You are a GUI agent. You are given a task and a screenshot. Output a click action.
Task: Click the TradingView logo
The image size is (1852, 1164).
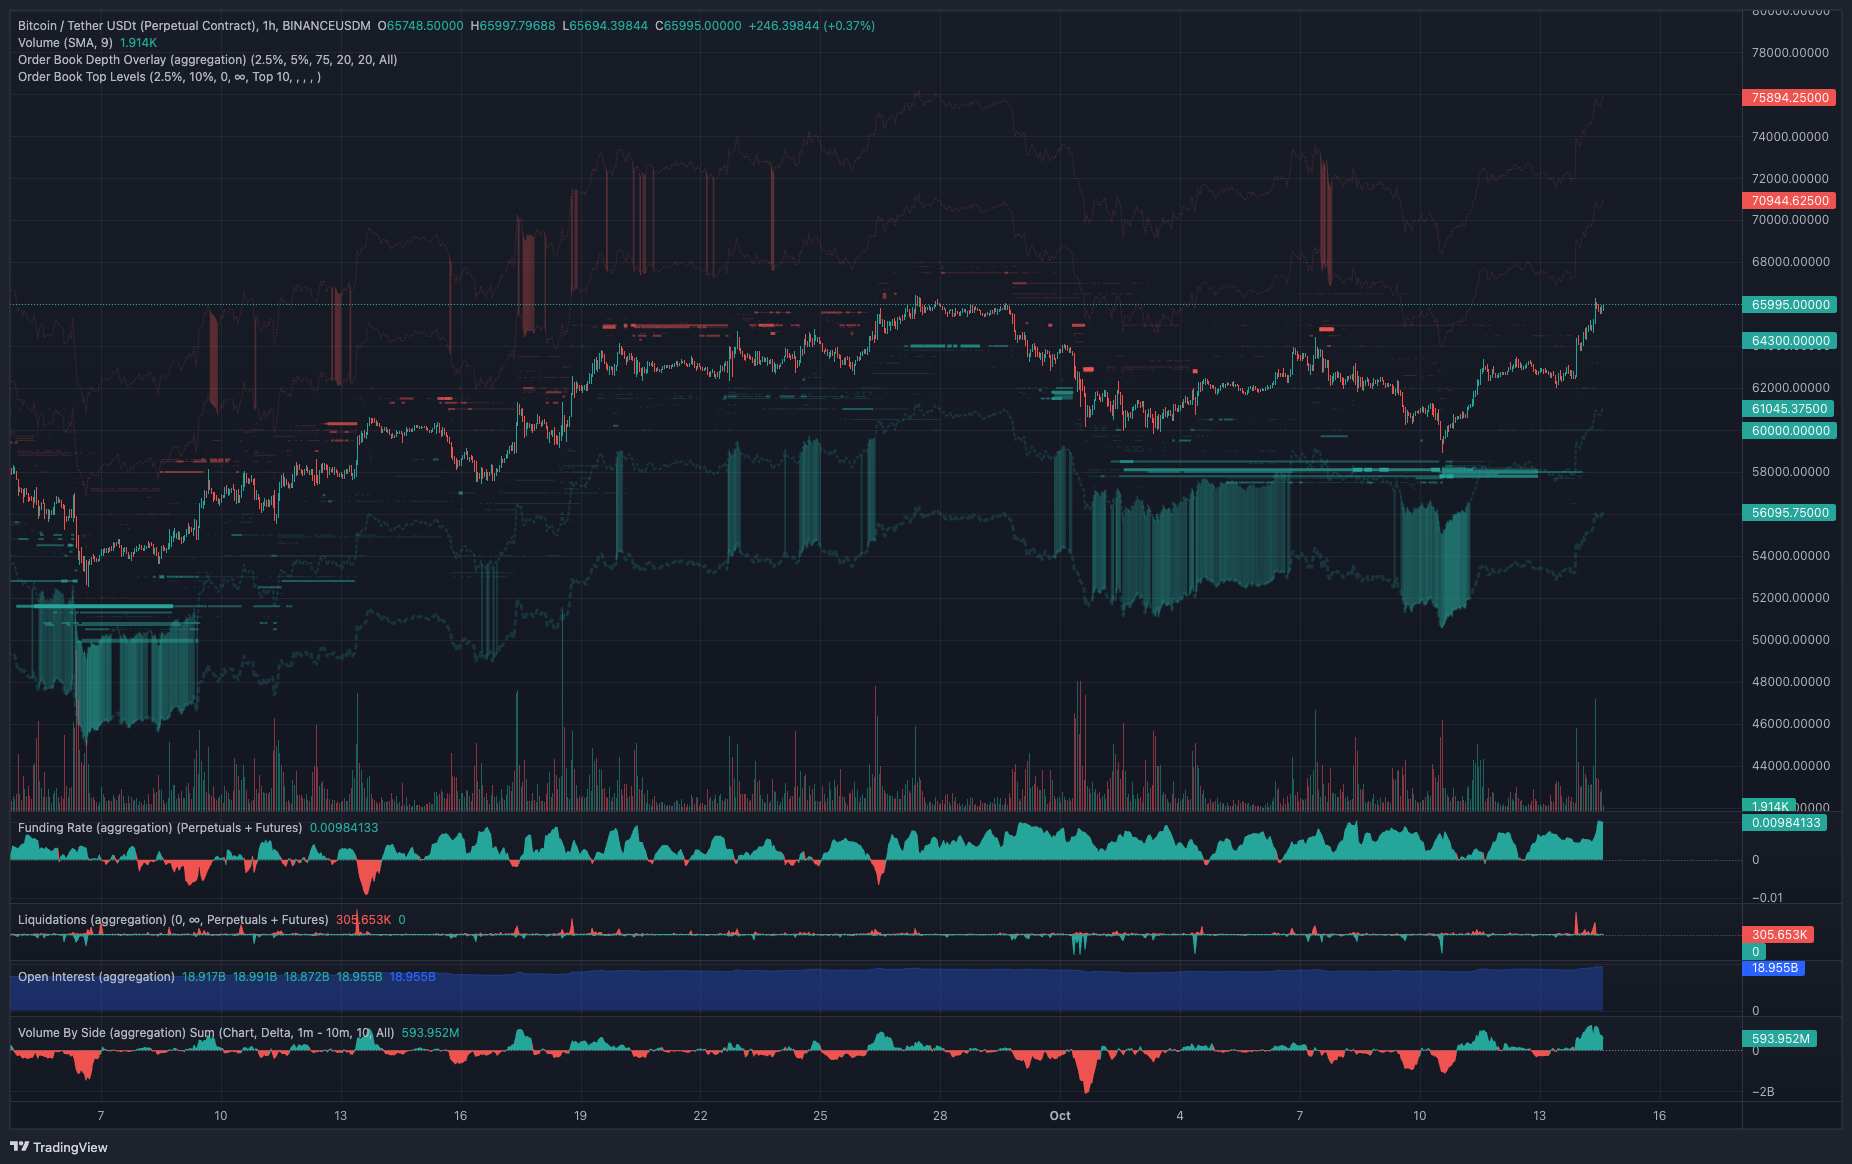point(59,1147)
